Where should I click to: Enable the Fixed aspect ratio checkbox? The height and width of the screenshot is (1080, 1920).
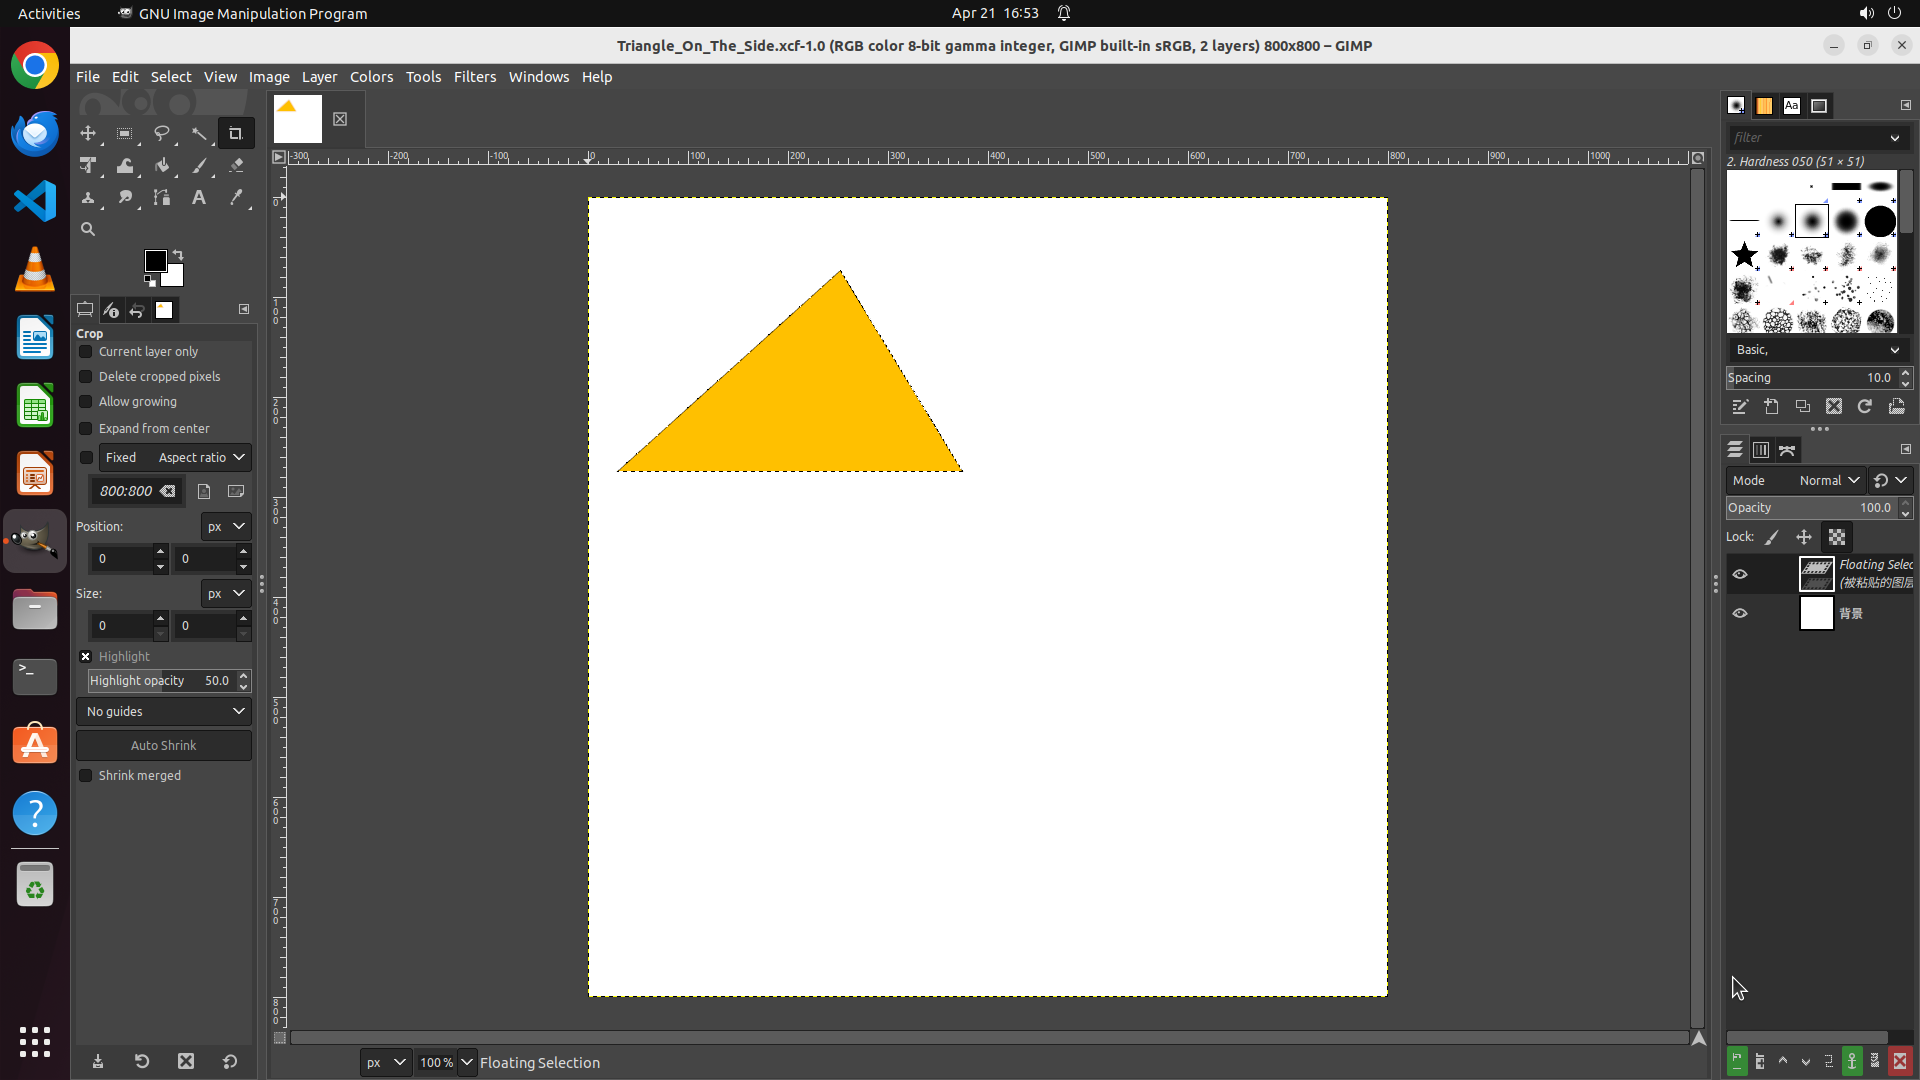click(87, 457)
